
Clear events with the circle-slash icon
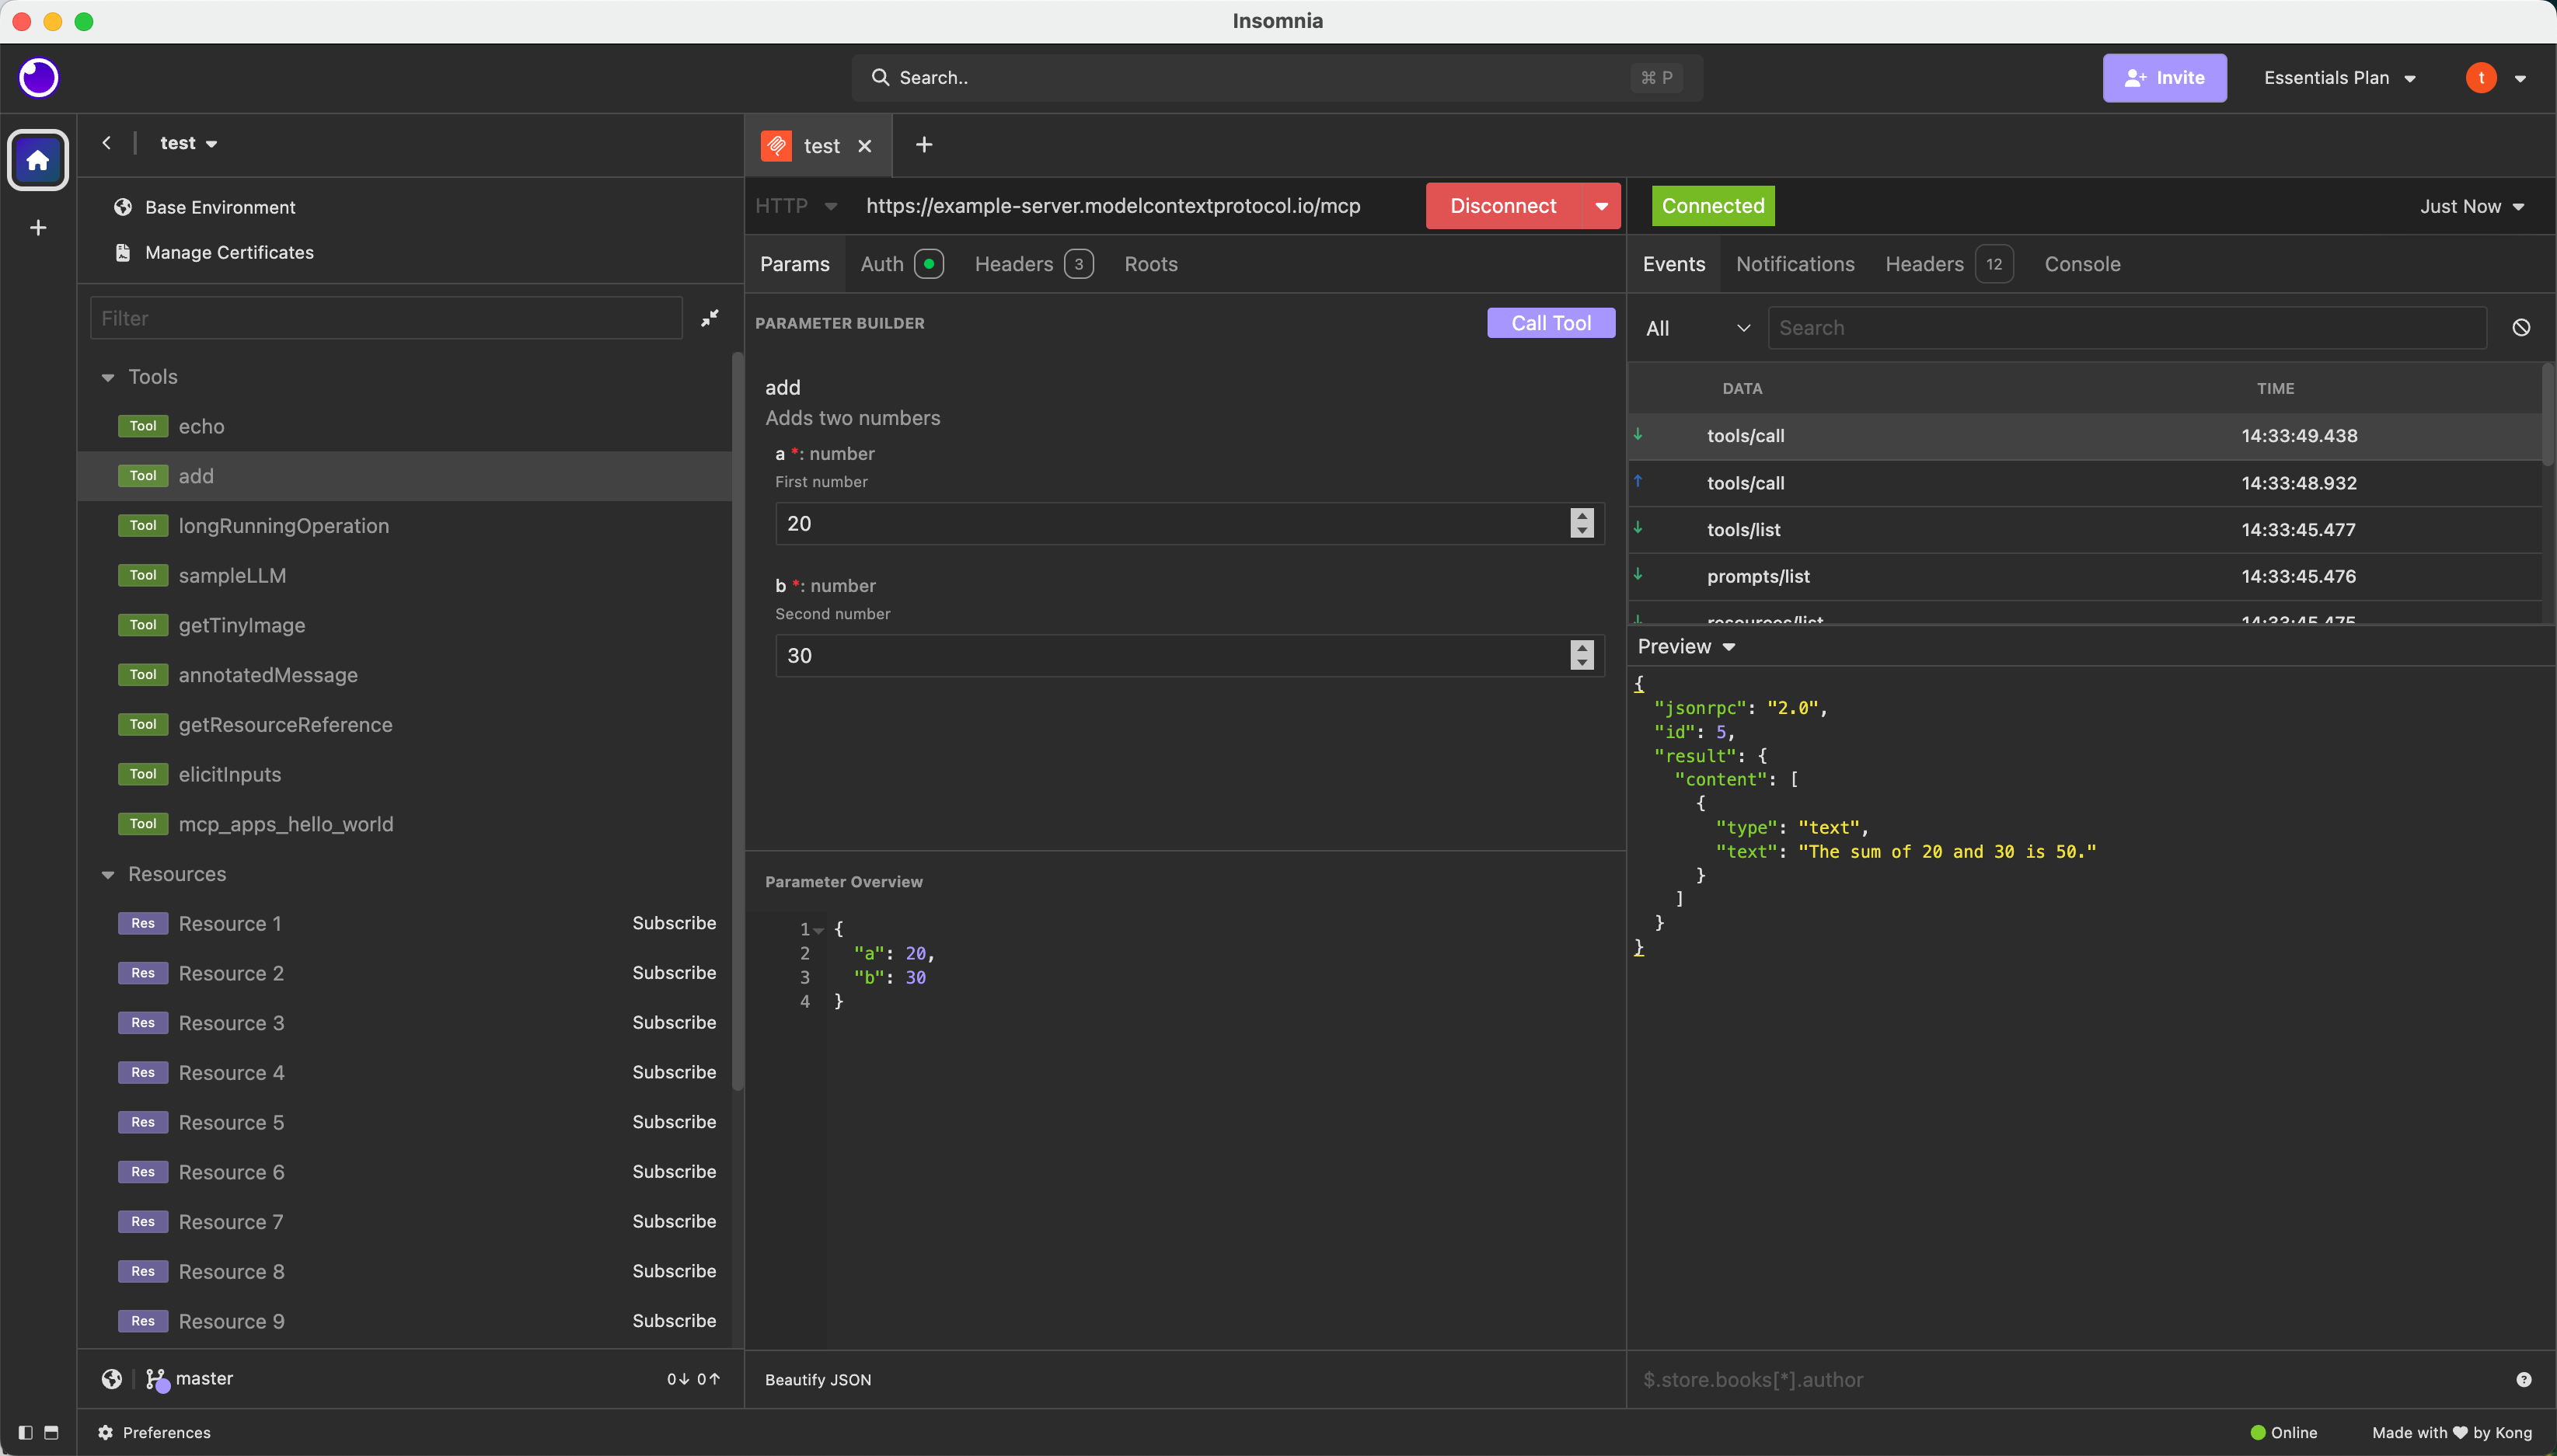[x=2521, y=328]
